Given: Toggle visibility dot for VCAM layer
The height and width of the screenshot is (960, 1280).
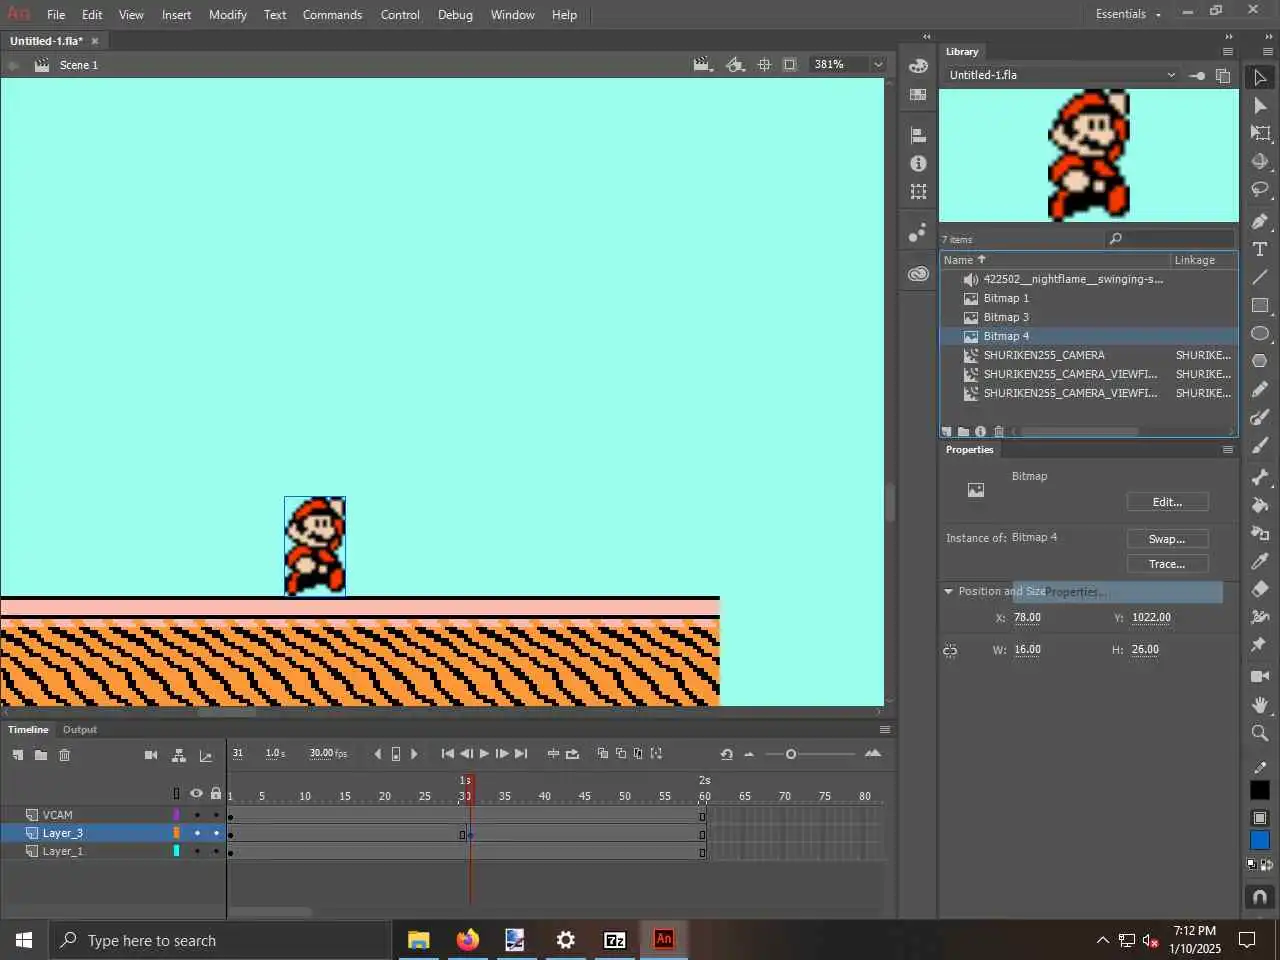Looking at the screenshot, I should (x=197, y=815).
